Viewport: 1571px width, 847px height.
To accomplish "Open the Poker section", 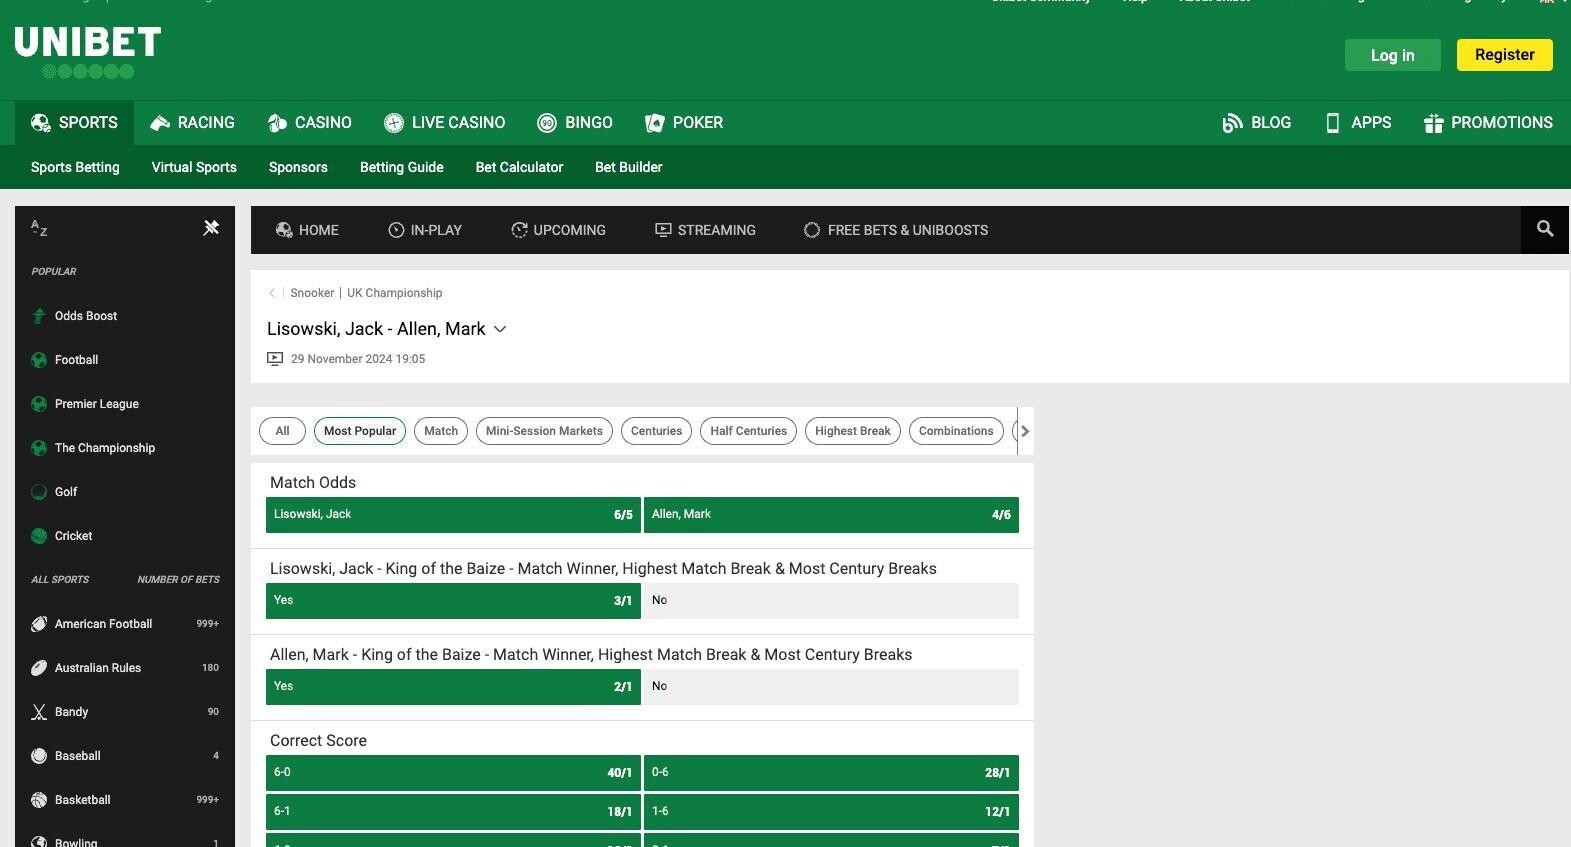I will click(x=684, y=123).
